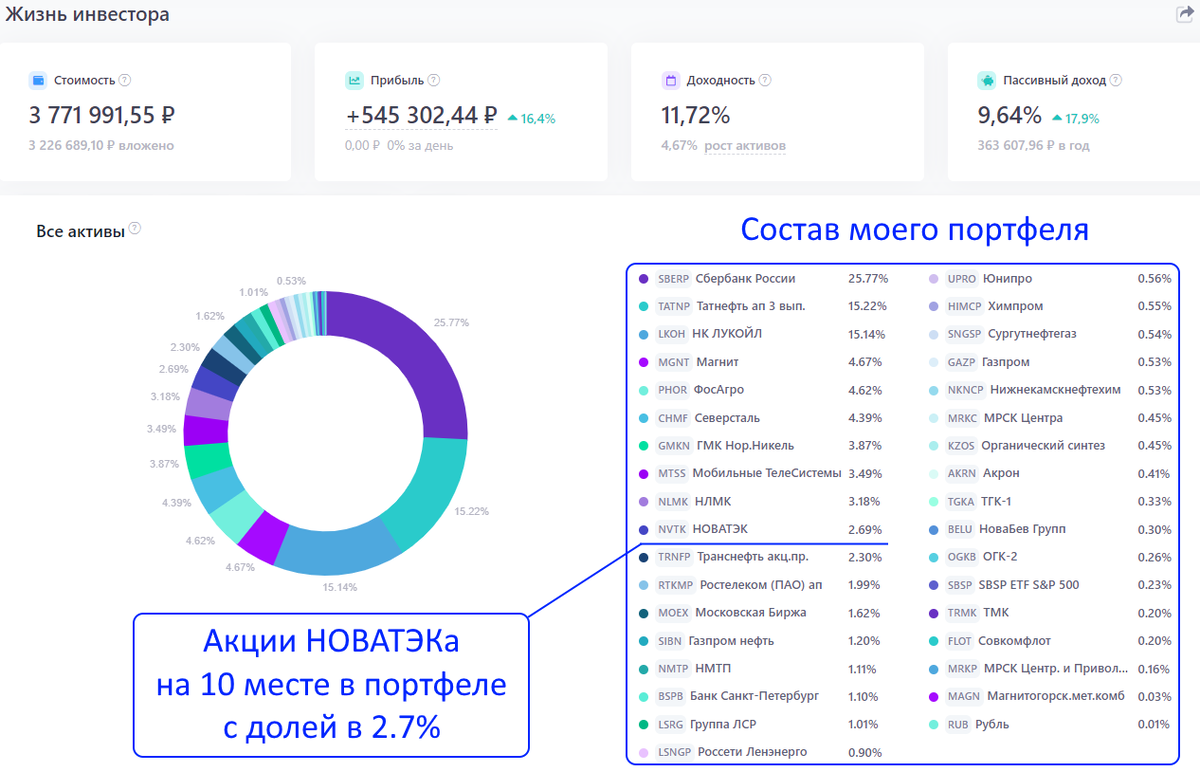Select the Мобильные ТелеСистемы entry

(x=766, y=473)
